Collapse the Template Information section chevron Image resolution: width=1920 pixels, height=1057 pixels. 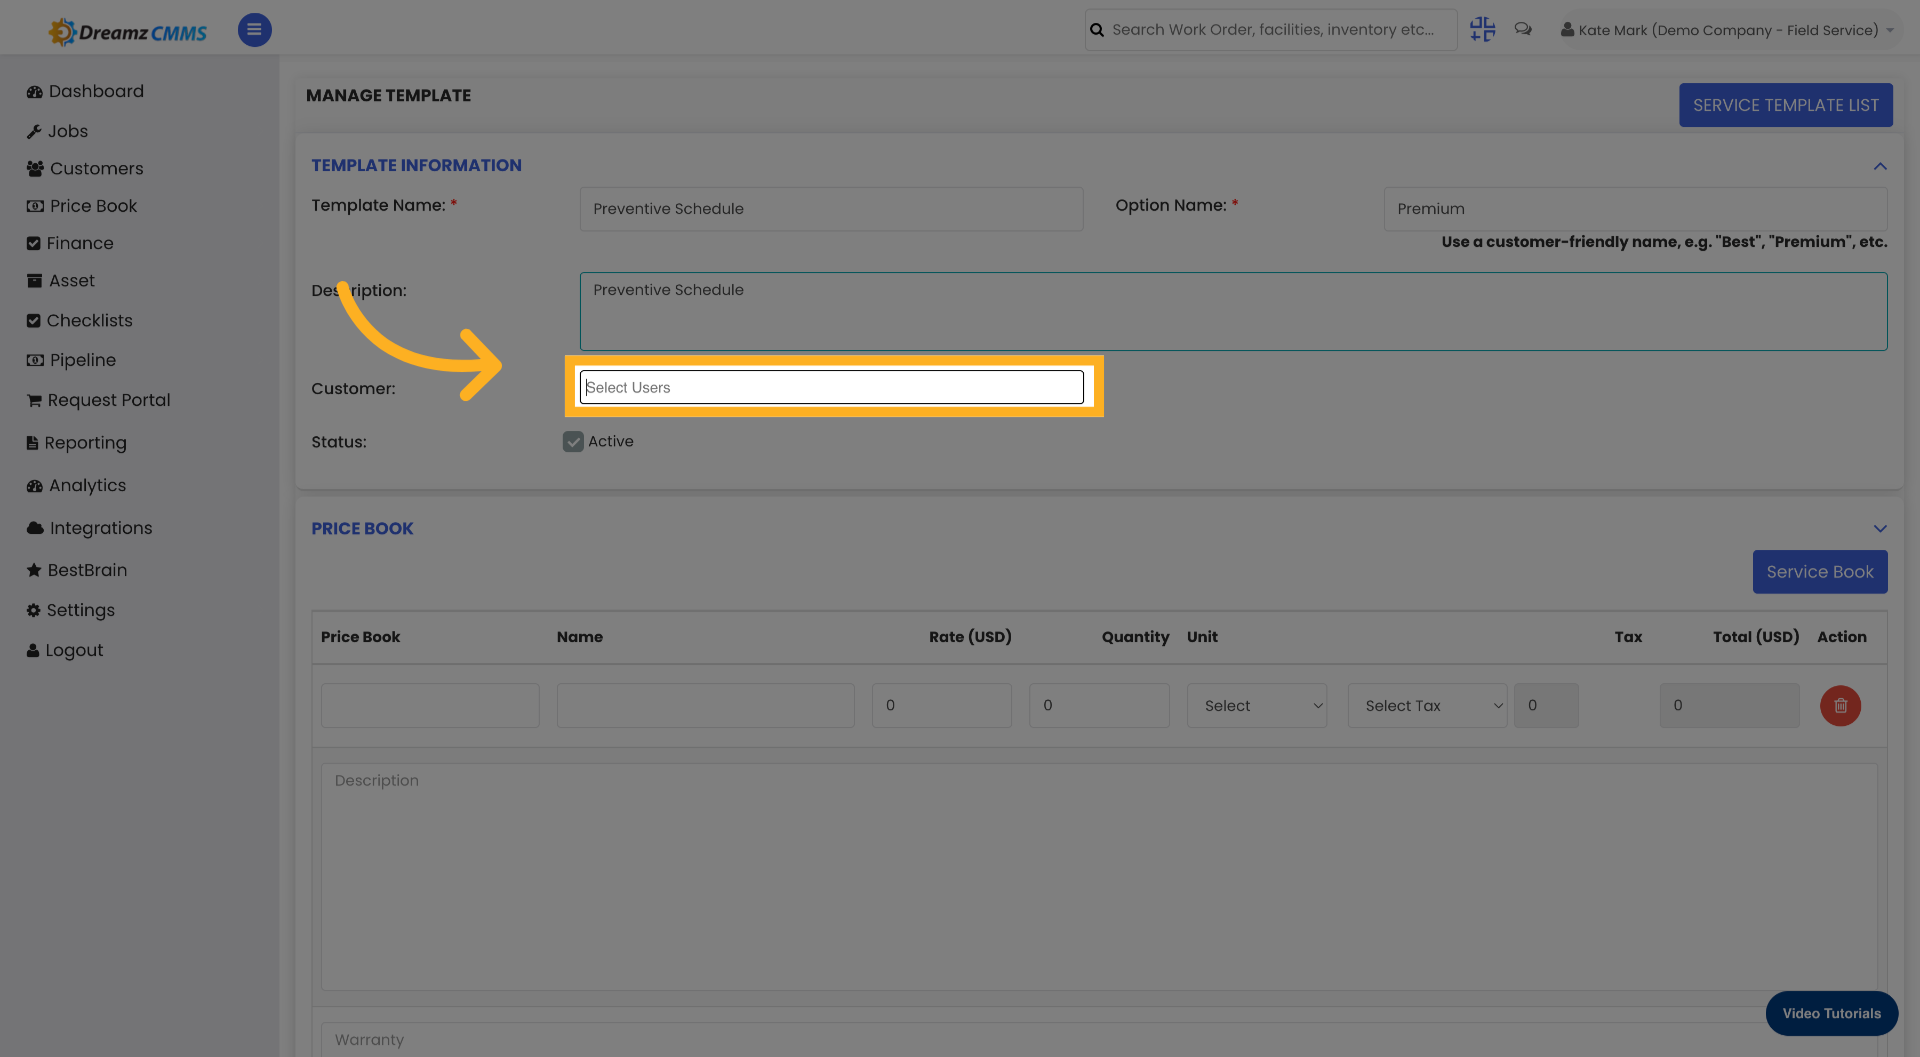[x=1880, y=166]
